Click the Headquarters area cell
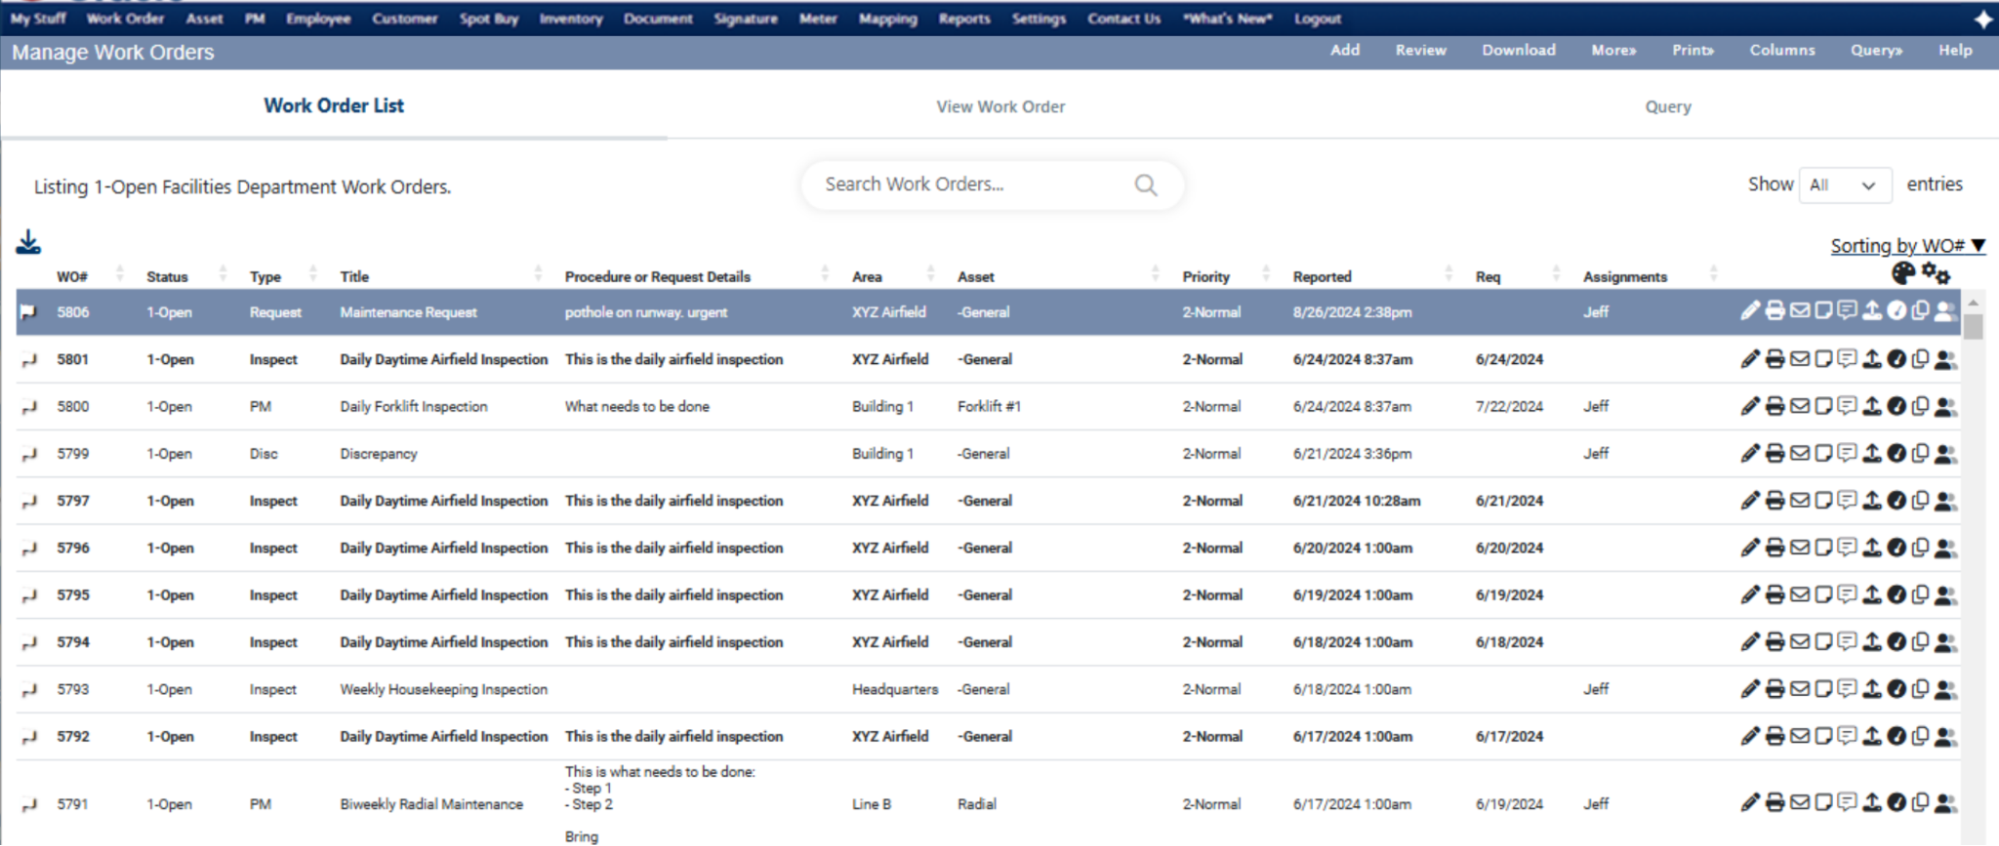The height and width of the screenshot is (846, 1999). (x=895, y=689)
